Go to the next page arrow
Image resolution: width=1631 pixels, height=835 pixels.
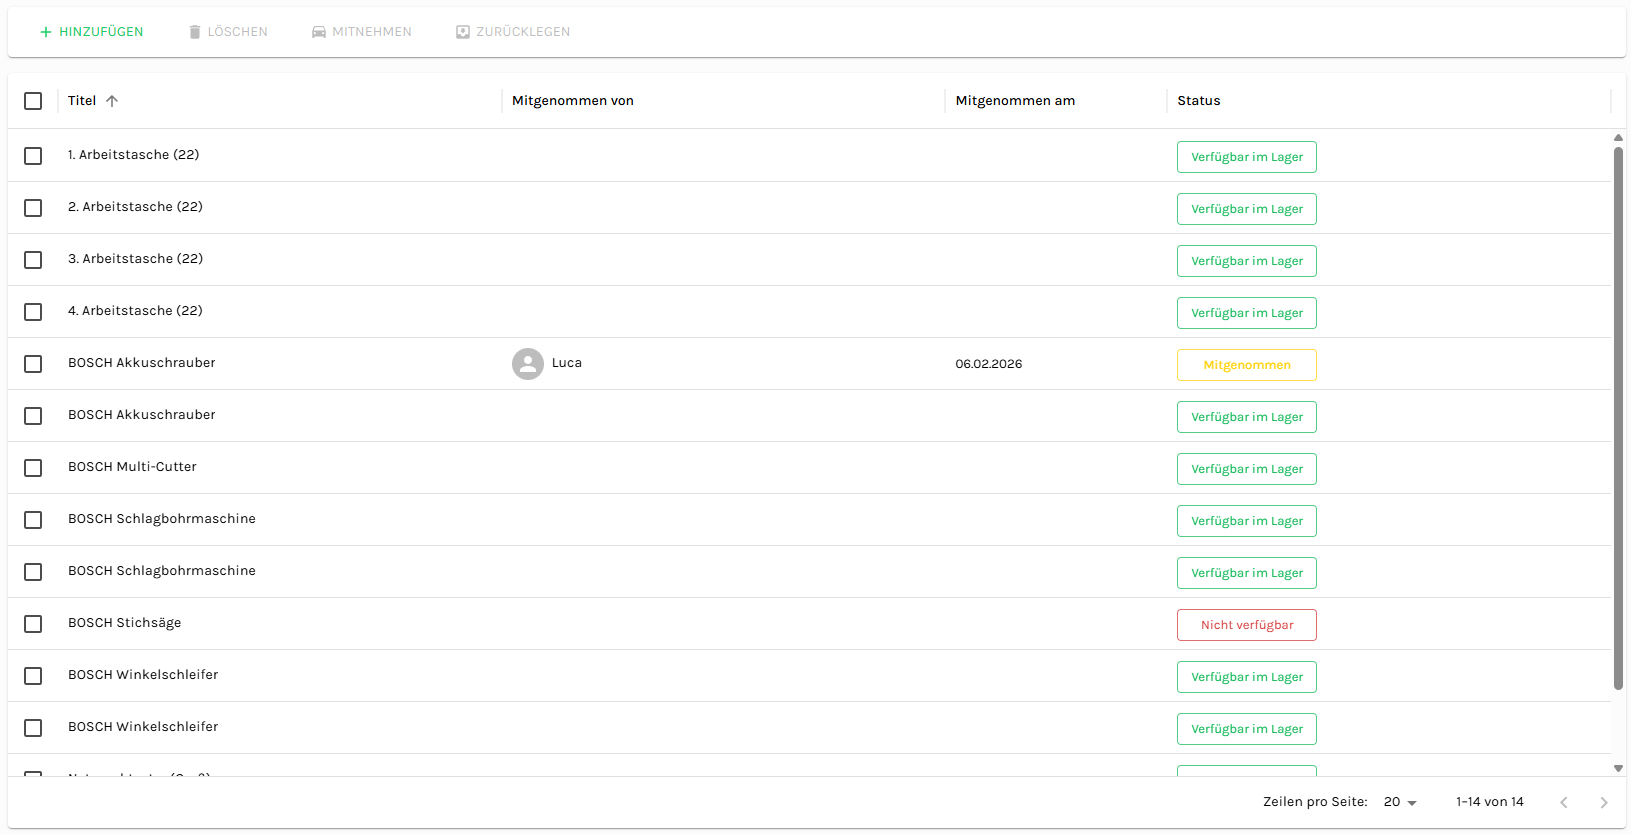1603,802
